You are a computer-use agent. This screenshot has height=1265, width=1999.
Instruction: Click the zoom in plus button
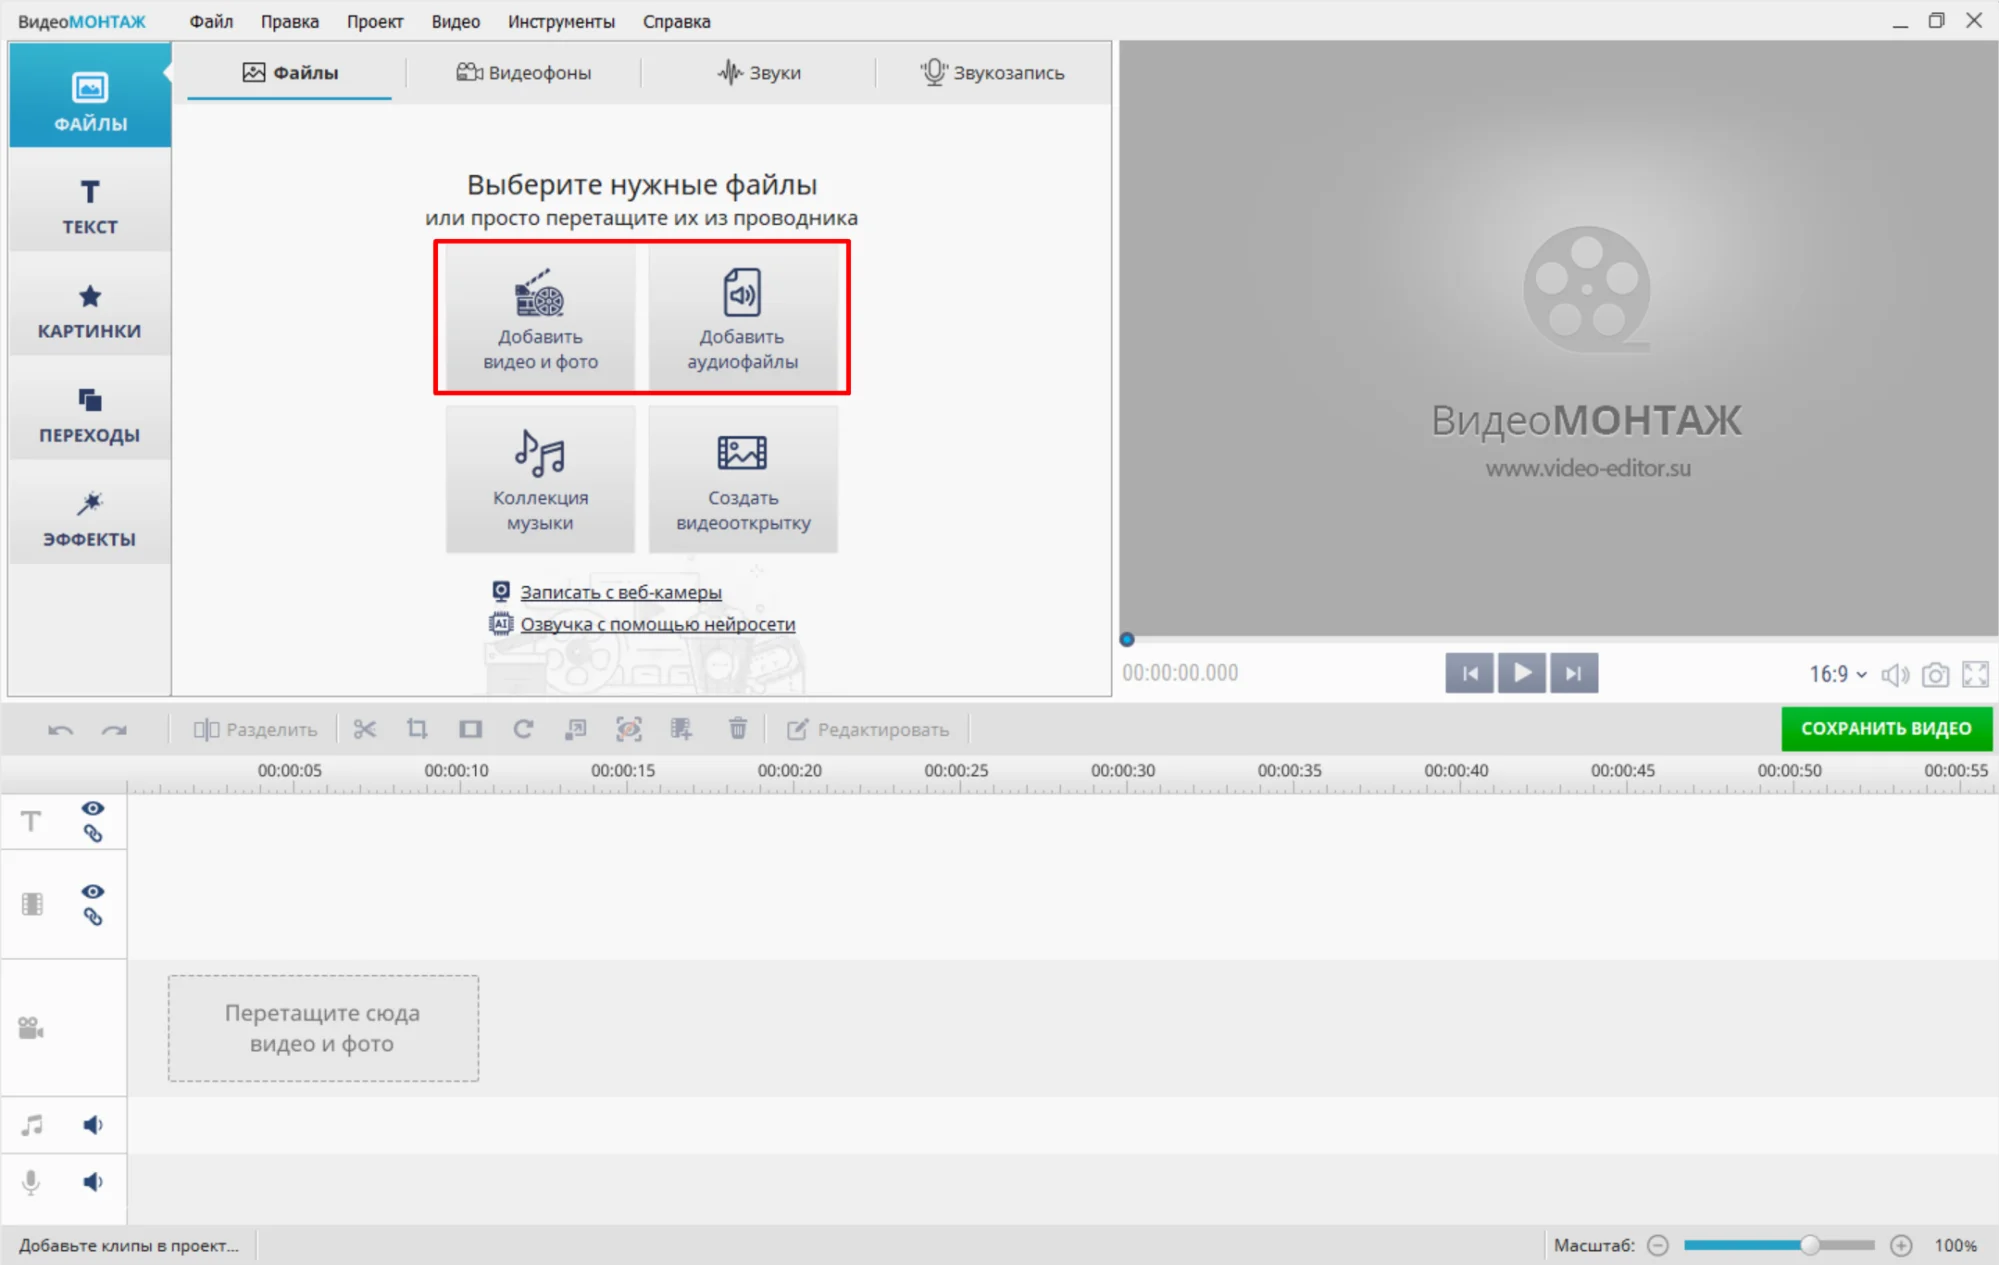coord(1901,1245)
